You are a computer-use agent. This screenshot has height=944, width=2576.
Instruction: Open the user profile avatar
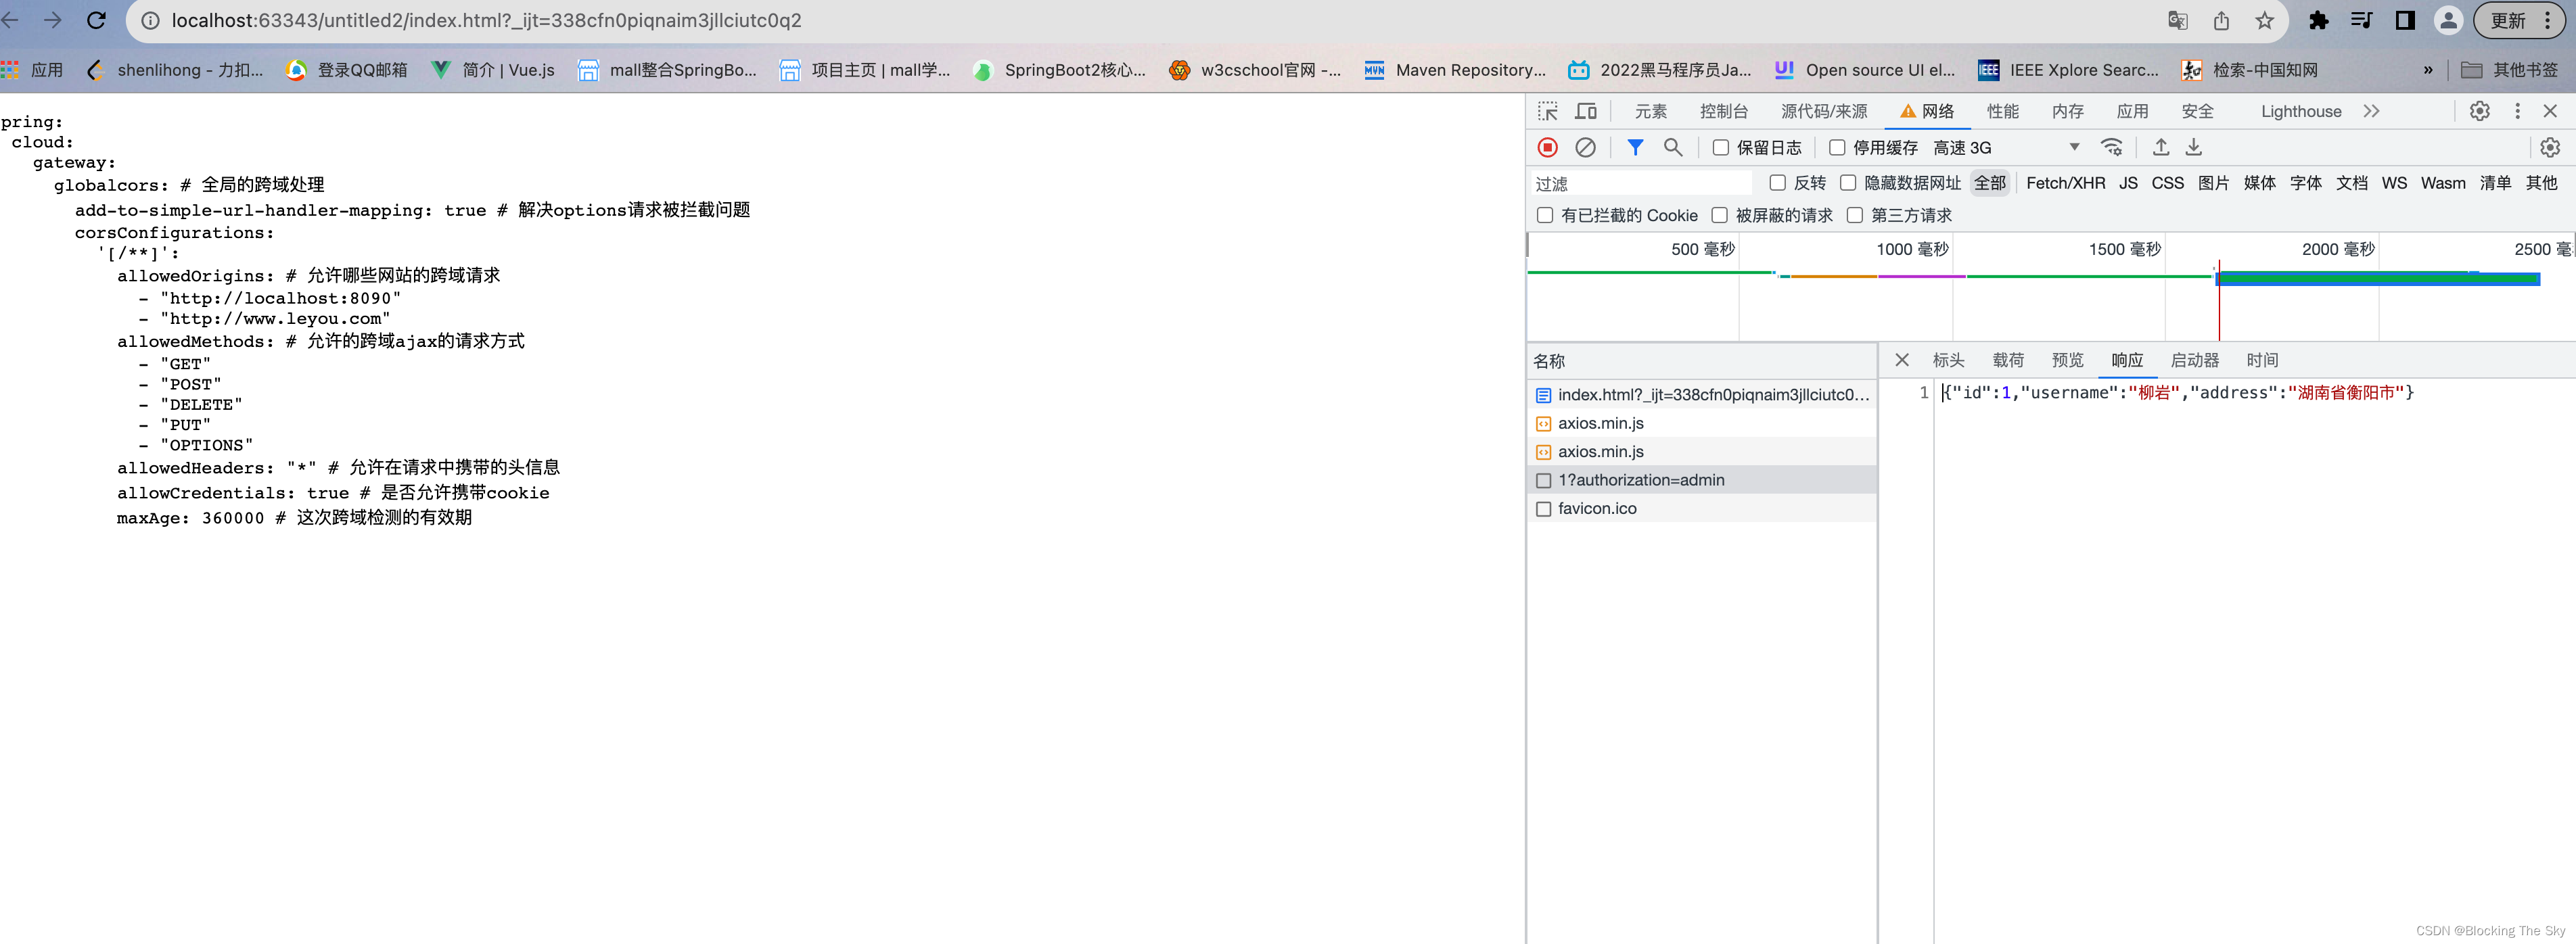coord(2448,21)
